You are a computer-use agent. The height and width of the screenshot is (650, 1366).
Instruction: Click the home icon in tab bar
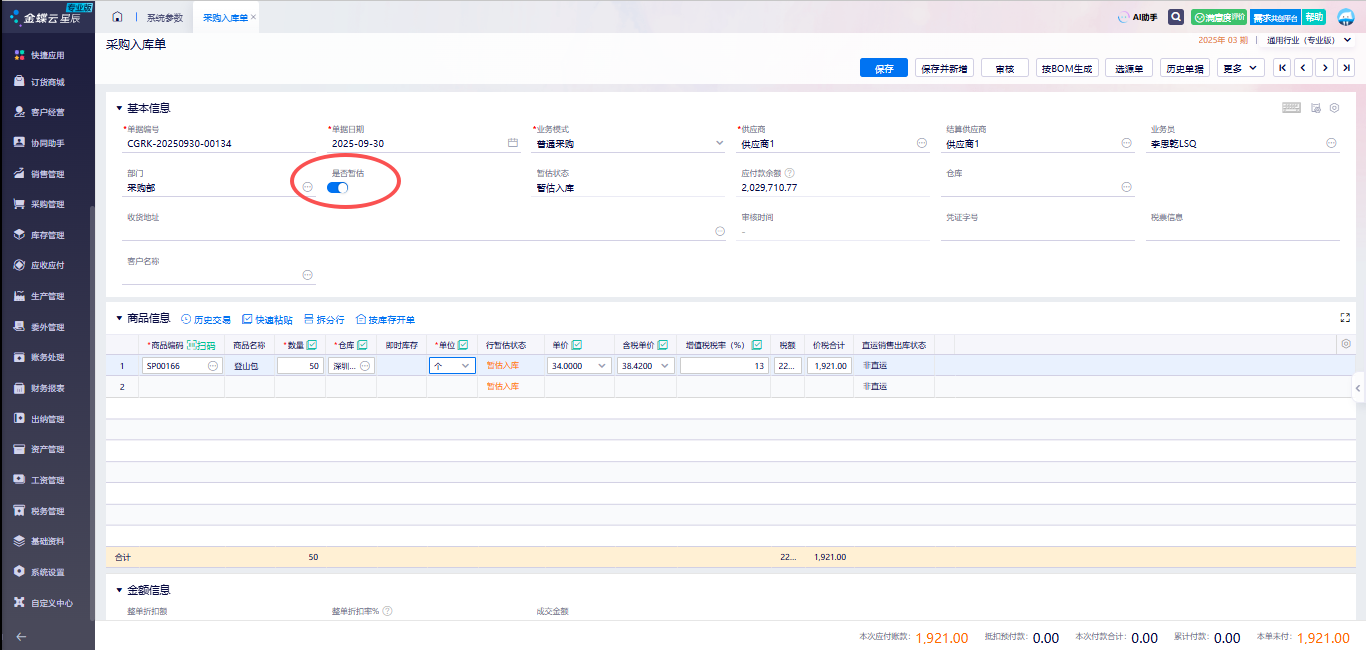(x=118, y=17)
